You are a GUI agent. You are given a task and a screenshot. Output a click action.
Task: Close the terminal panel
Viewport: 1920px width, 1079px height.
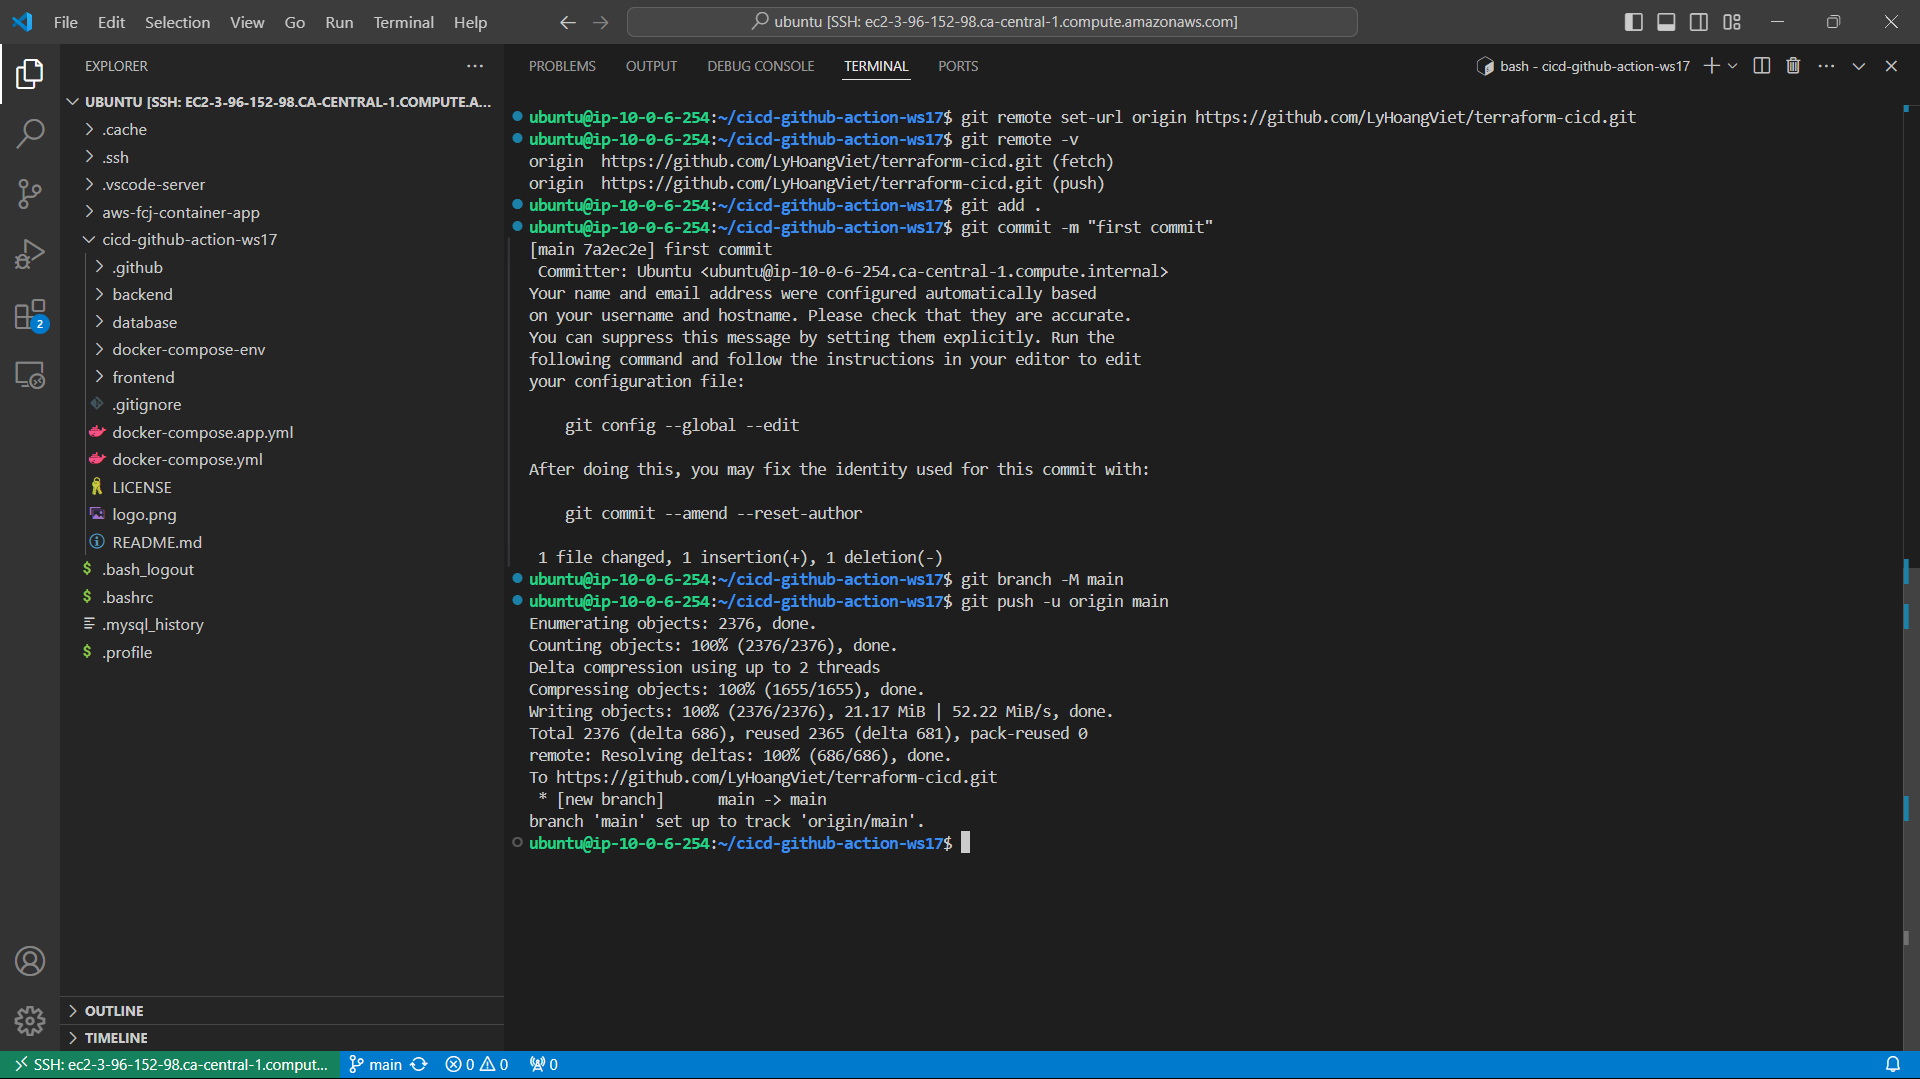(1891, 66)
